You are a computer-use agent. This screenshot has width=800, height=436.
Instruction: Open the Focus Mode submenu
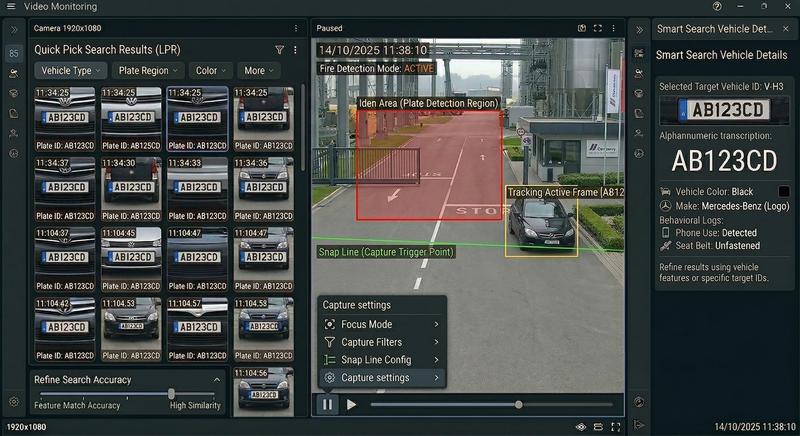pos(382,324)
